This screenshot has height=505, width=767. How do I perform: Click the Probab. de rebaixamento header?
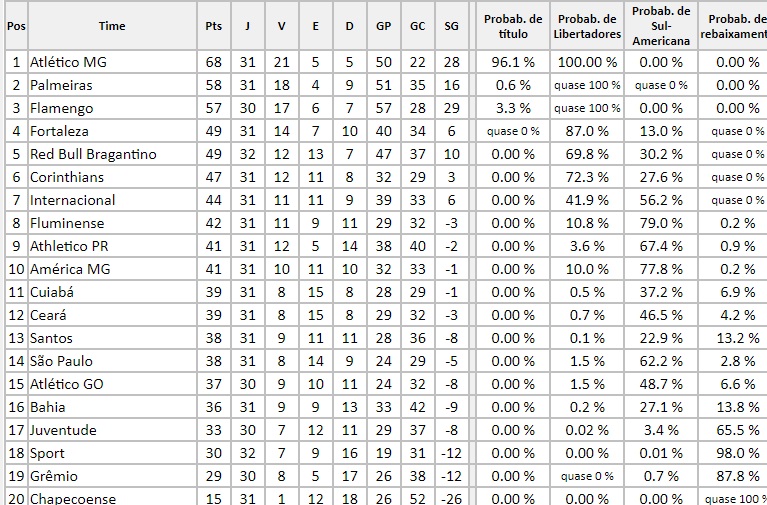[x=733, y=26]
